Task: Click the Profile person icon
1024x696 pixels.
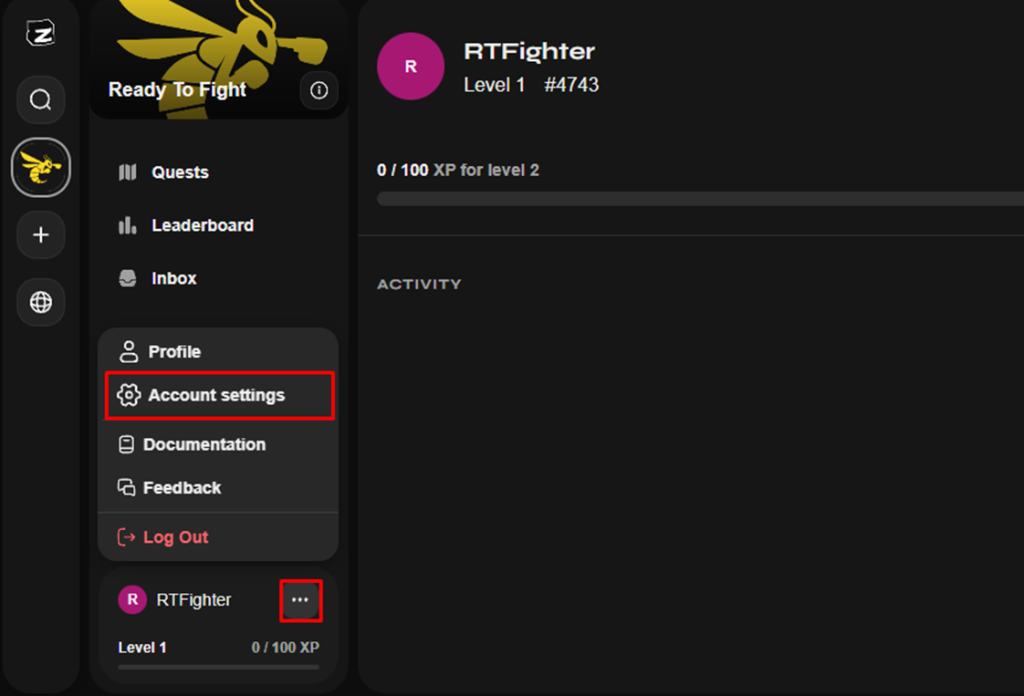Action: point(128,351)
